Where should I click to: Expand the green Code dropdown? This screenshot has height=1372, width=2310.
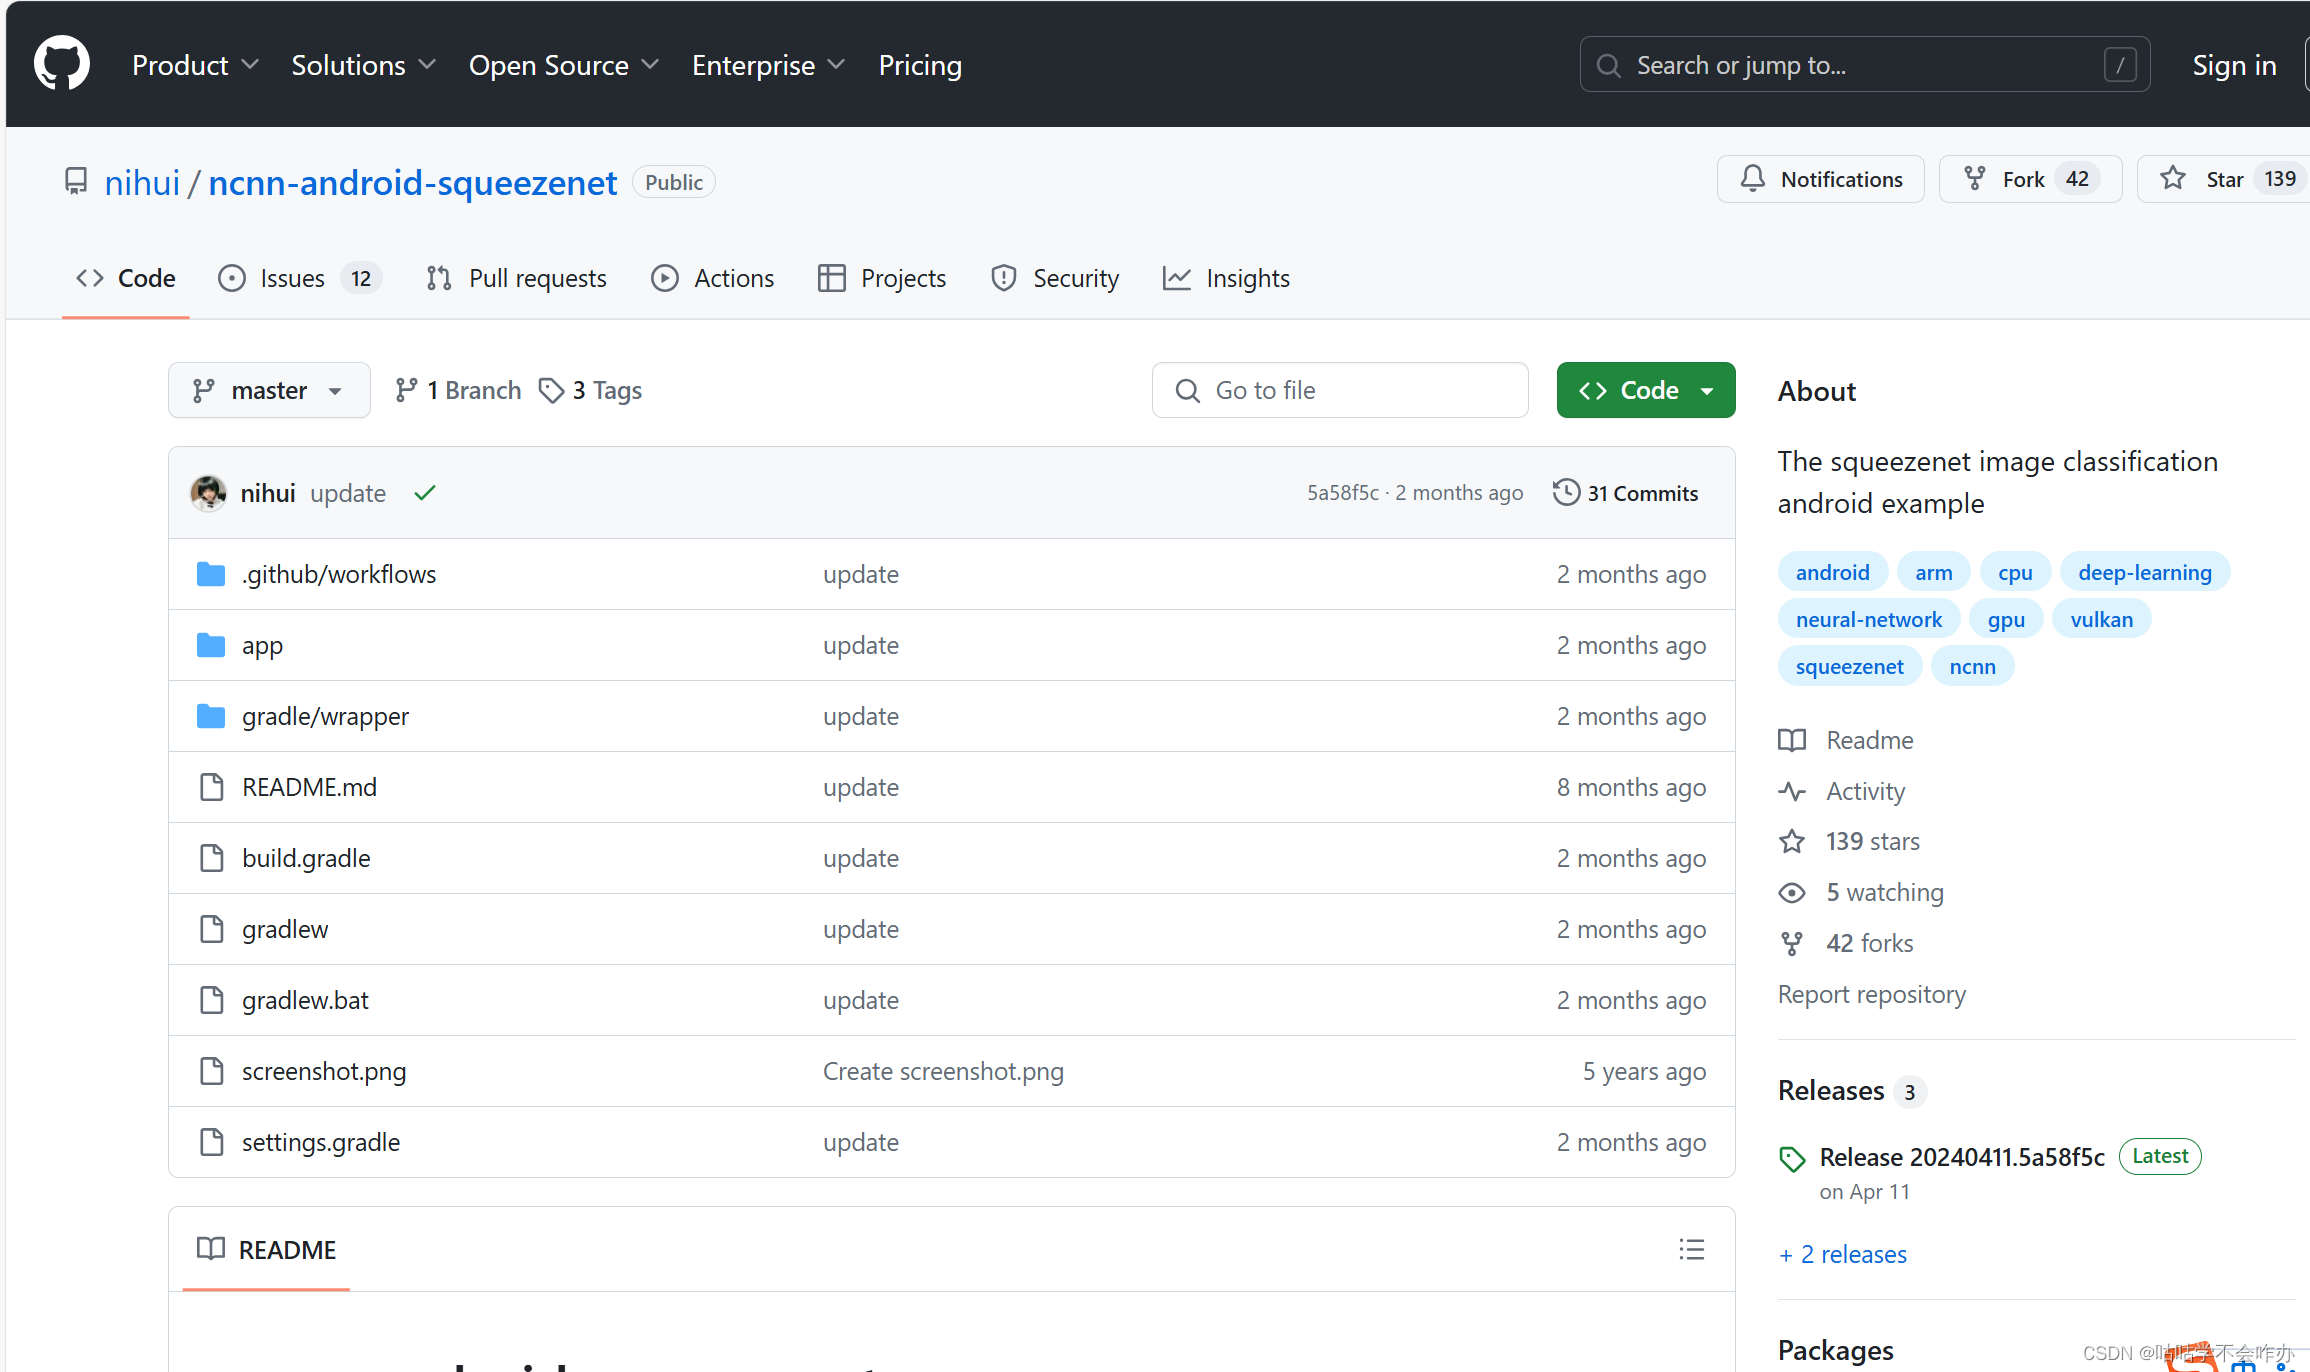pyautogui.click(x=1645, y=390)
